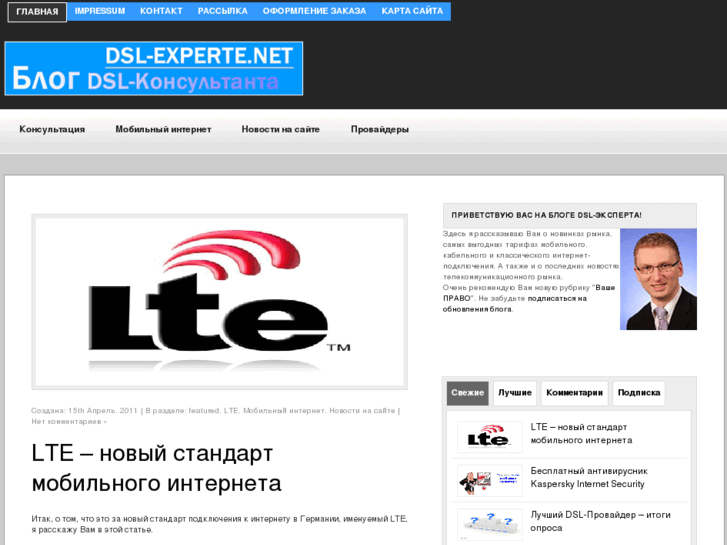Viewport: 727px width, 545px height.
Task: Open the LTE category link in post meta
Action: click(231, 410)
